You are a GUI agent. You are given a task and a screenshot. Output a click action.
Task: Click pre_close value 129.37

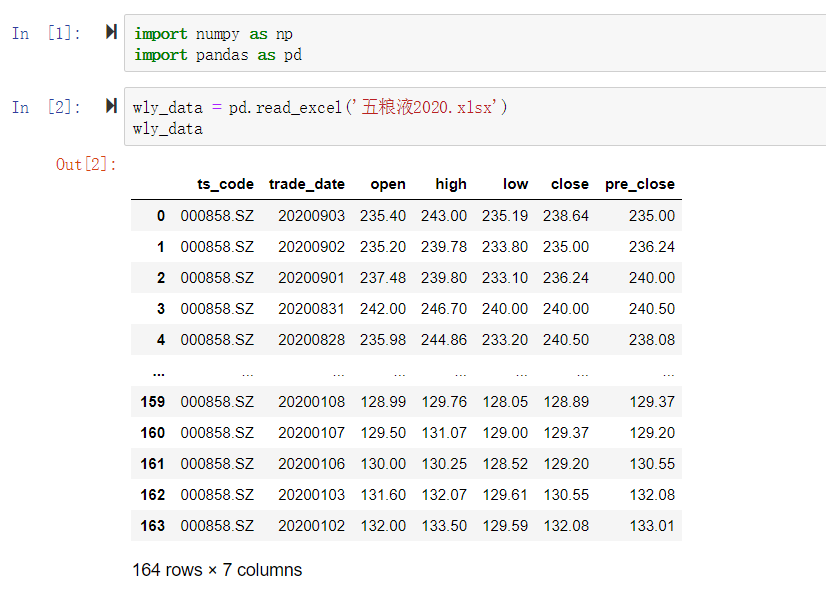(x=652, y=402)
